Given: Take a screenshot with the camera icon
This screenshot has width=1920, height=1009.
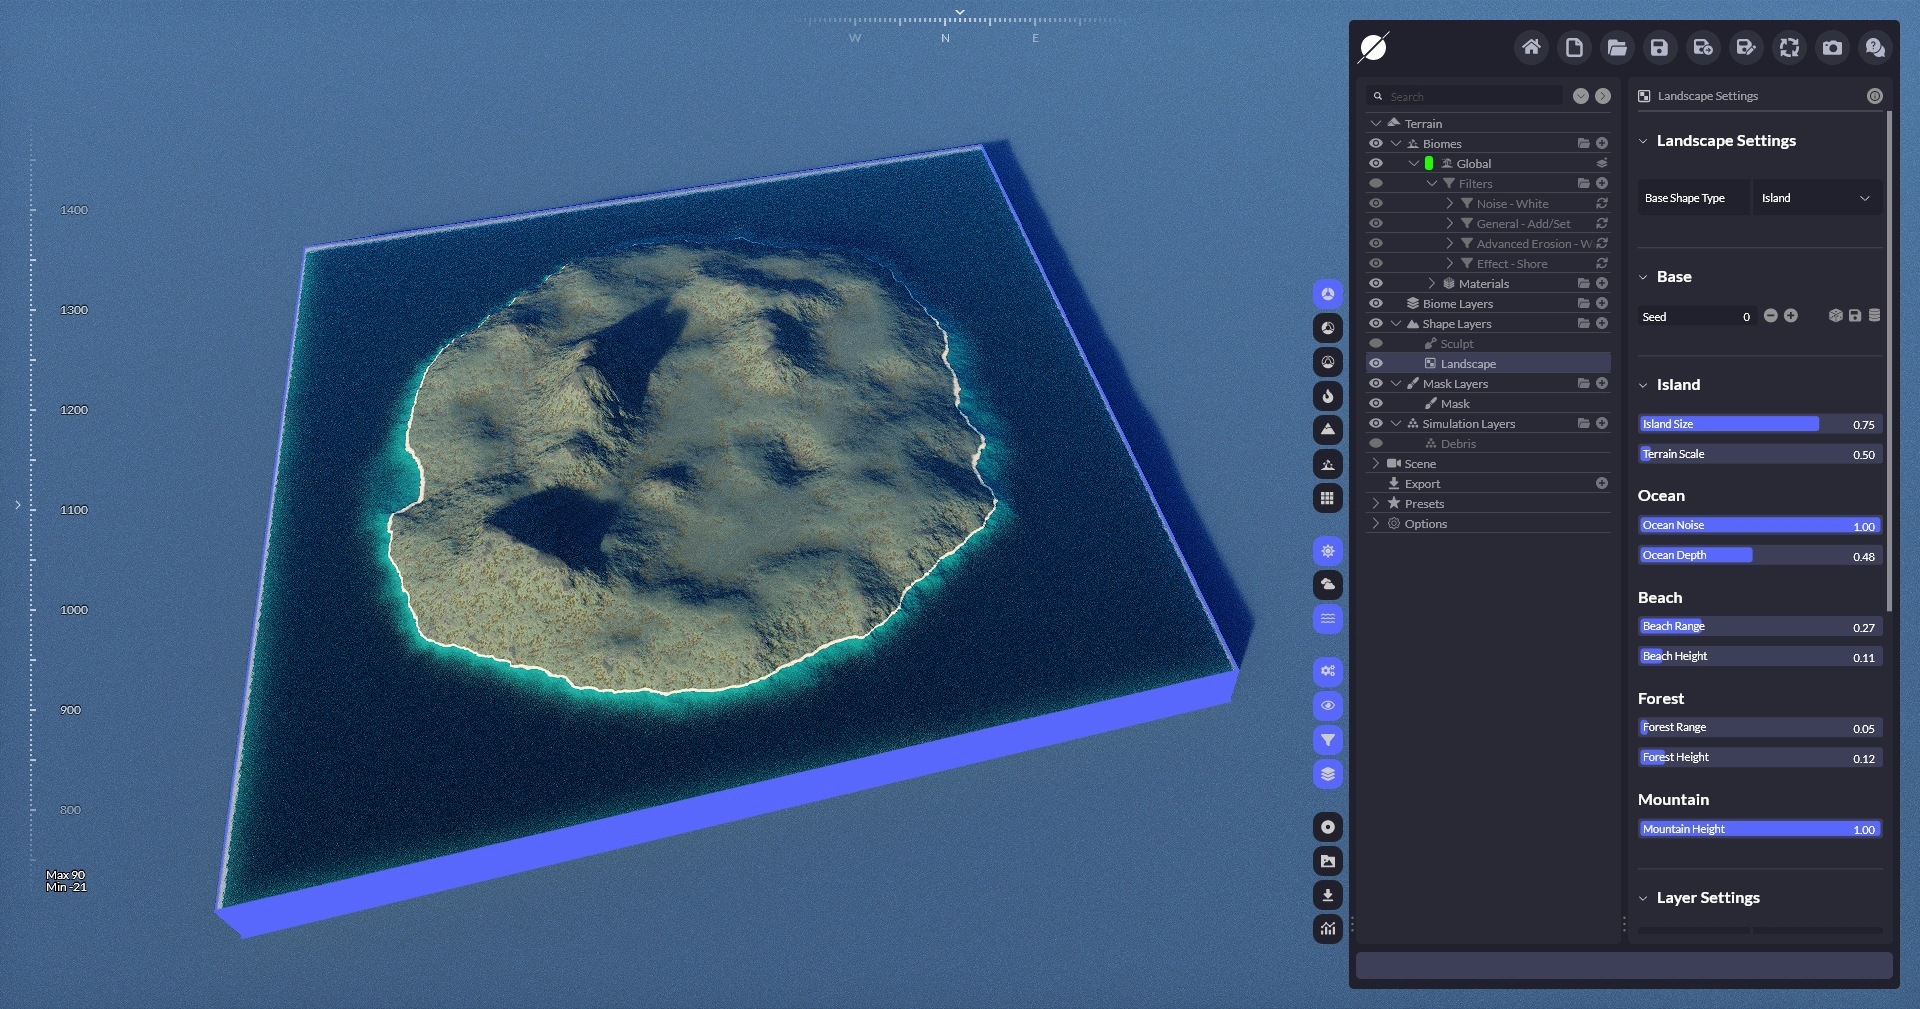Looking at the screenshot, I should 1832,47.
